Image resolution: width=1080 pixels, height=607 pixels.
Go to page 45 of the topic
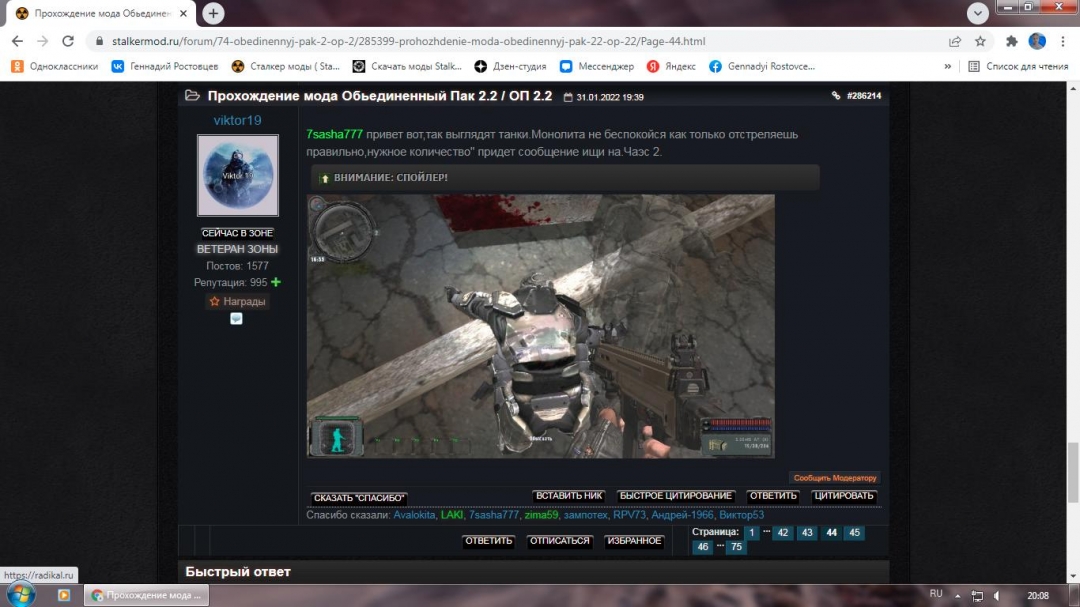(854, 533)
